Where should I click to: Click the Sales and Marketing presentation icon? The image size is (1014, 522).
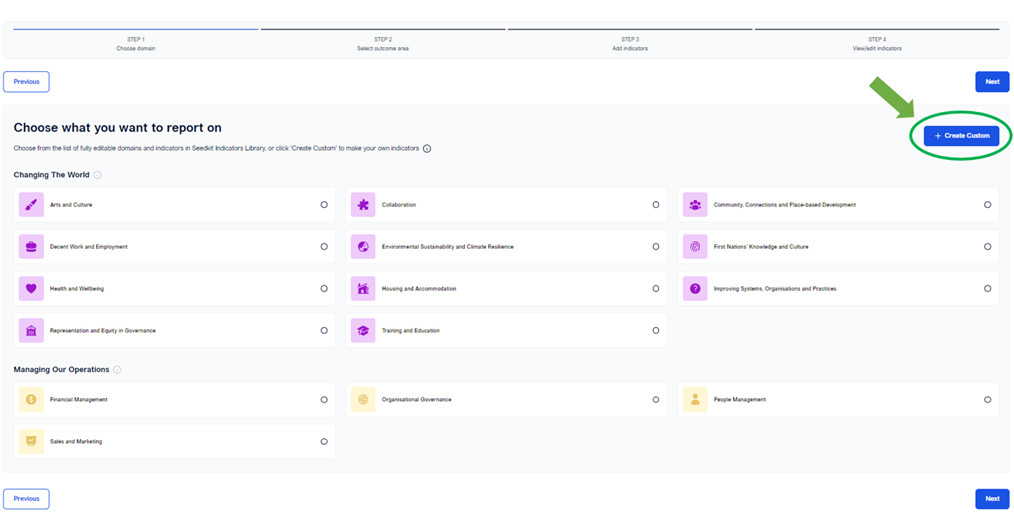tap(31, 442)
